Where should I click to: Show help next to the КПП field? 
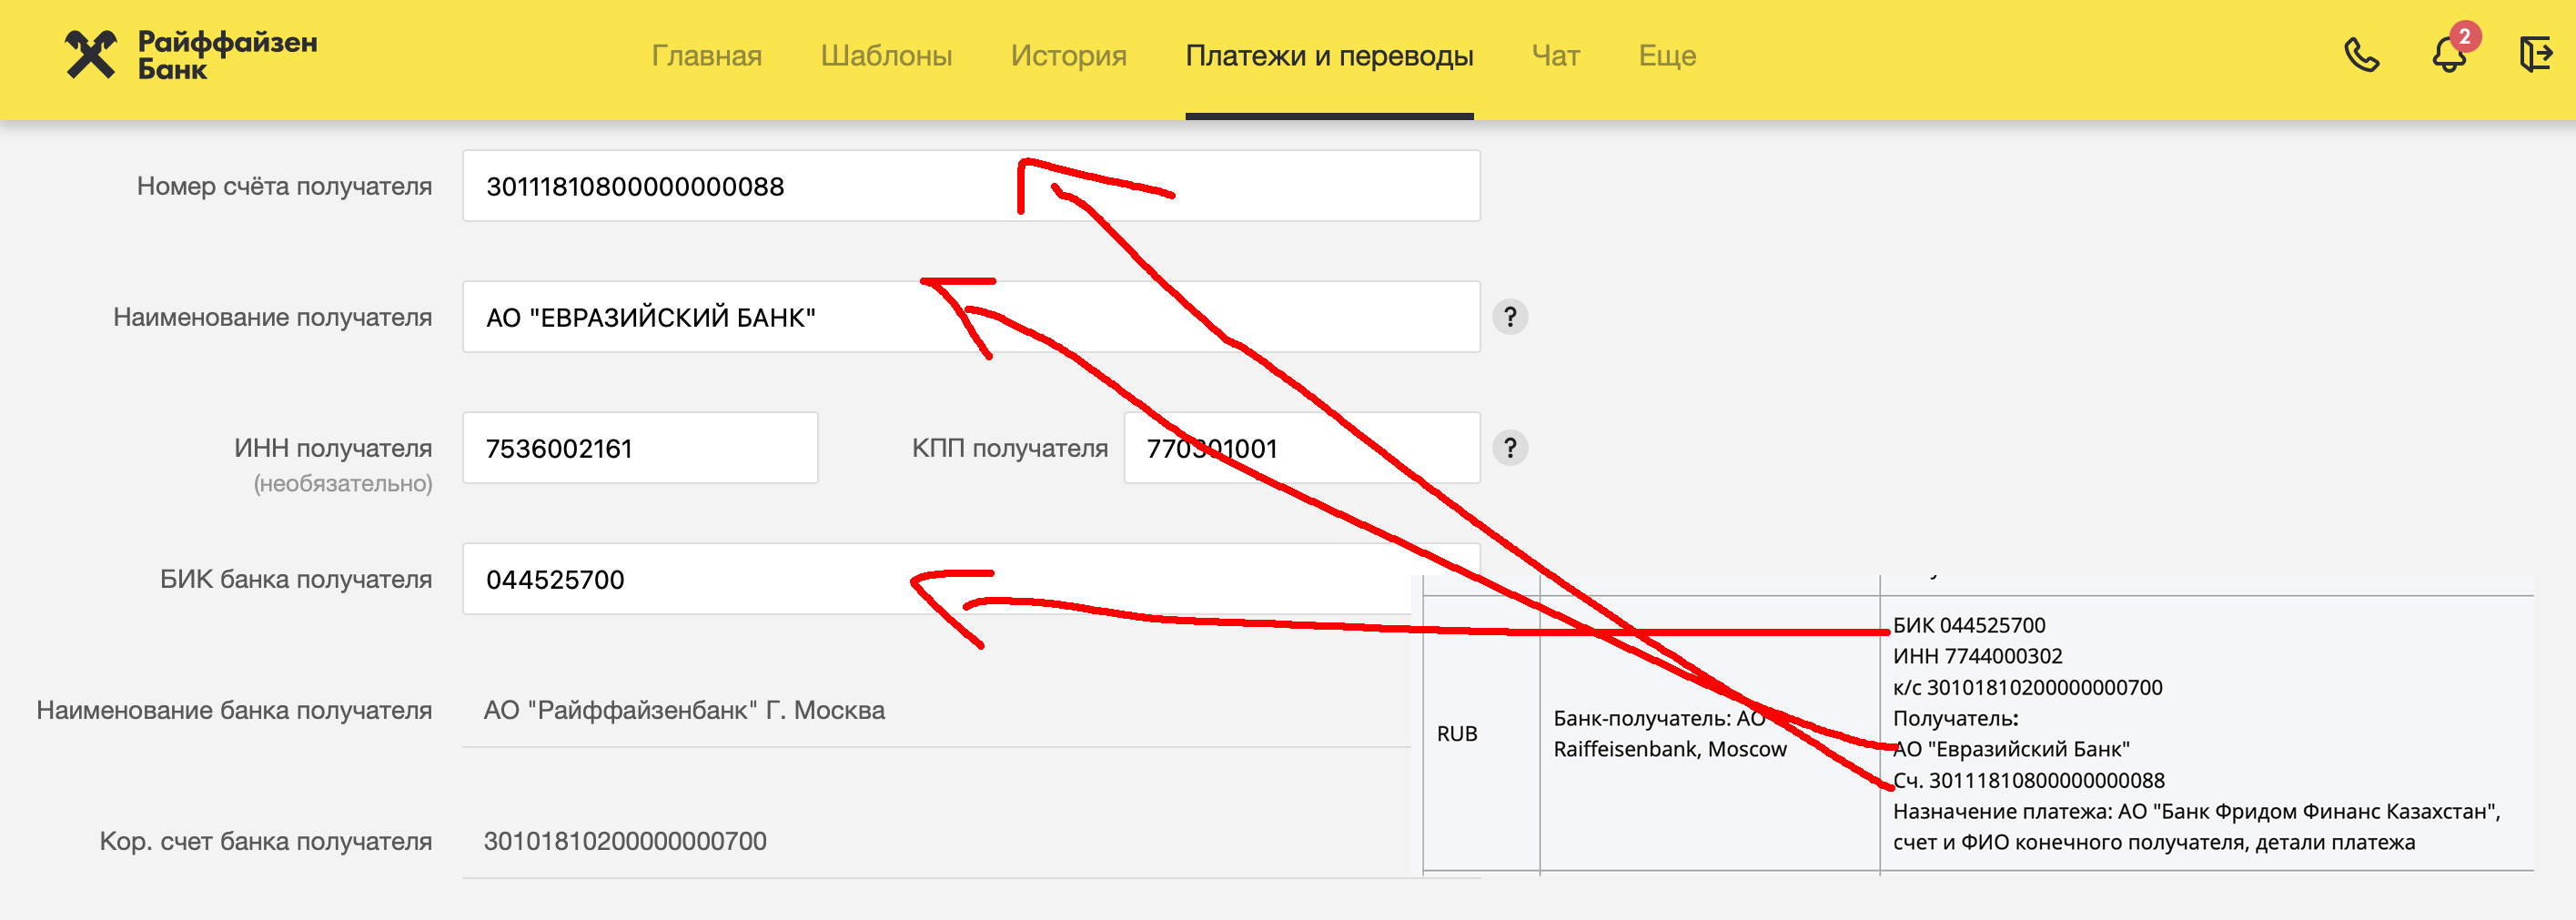coord(1510,448)
